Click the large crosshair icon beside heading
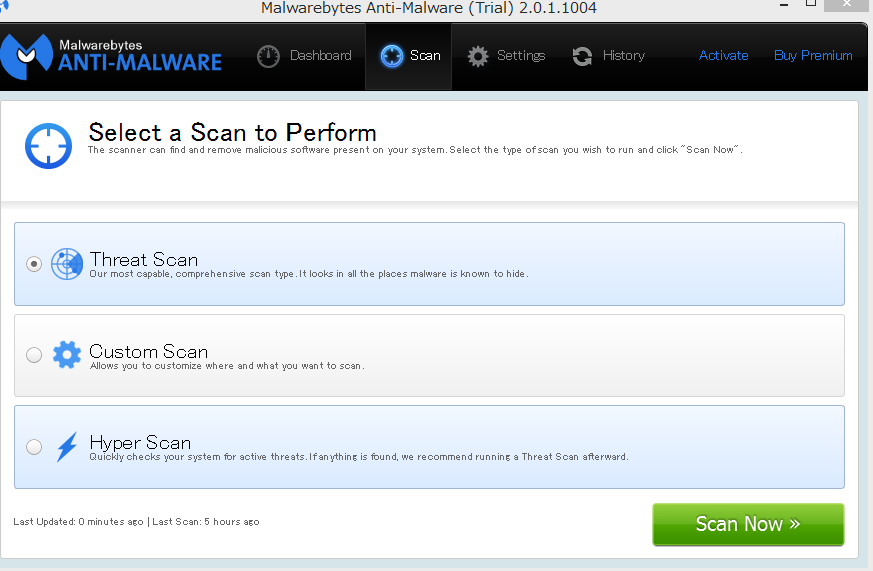 [48, 146]
